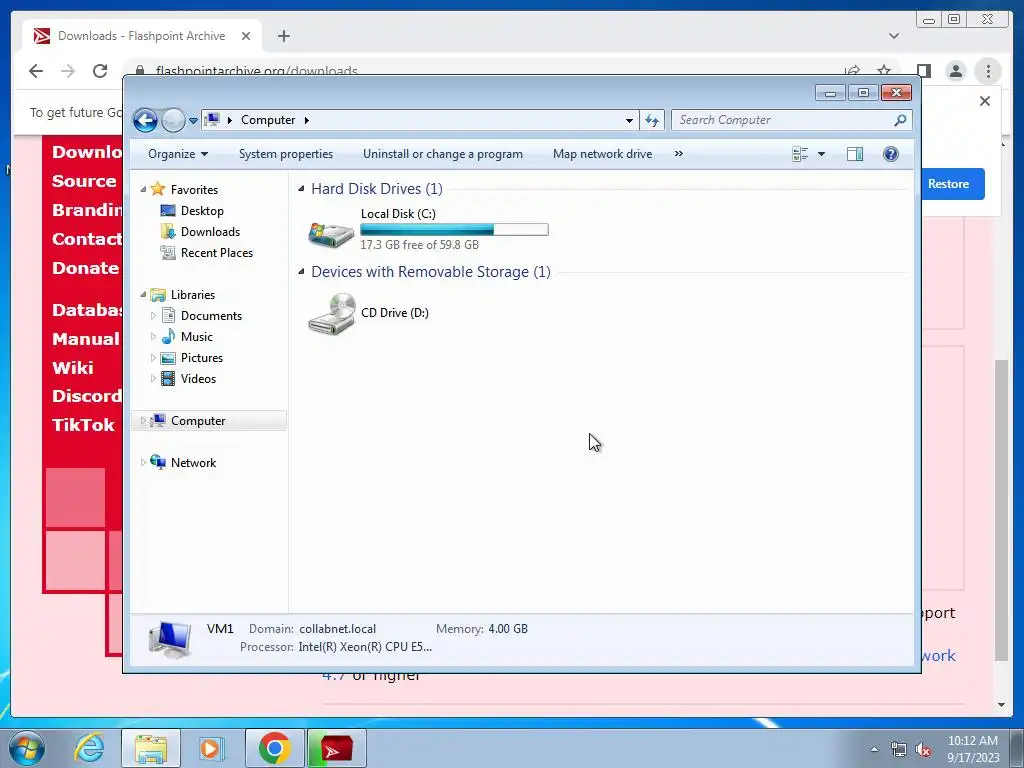Open the view options dropdown arrow
This screenshot has height=768, width=1024.
pyautogui.click(x=822, y=154)
